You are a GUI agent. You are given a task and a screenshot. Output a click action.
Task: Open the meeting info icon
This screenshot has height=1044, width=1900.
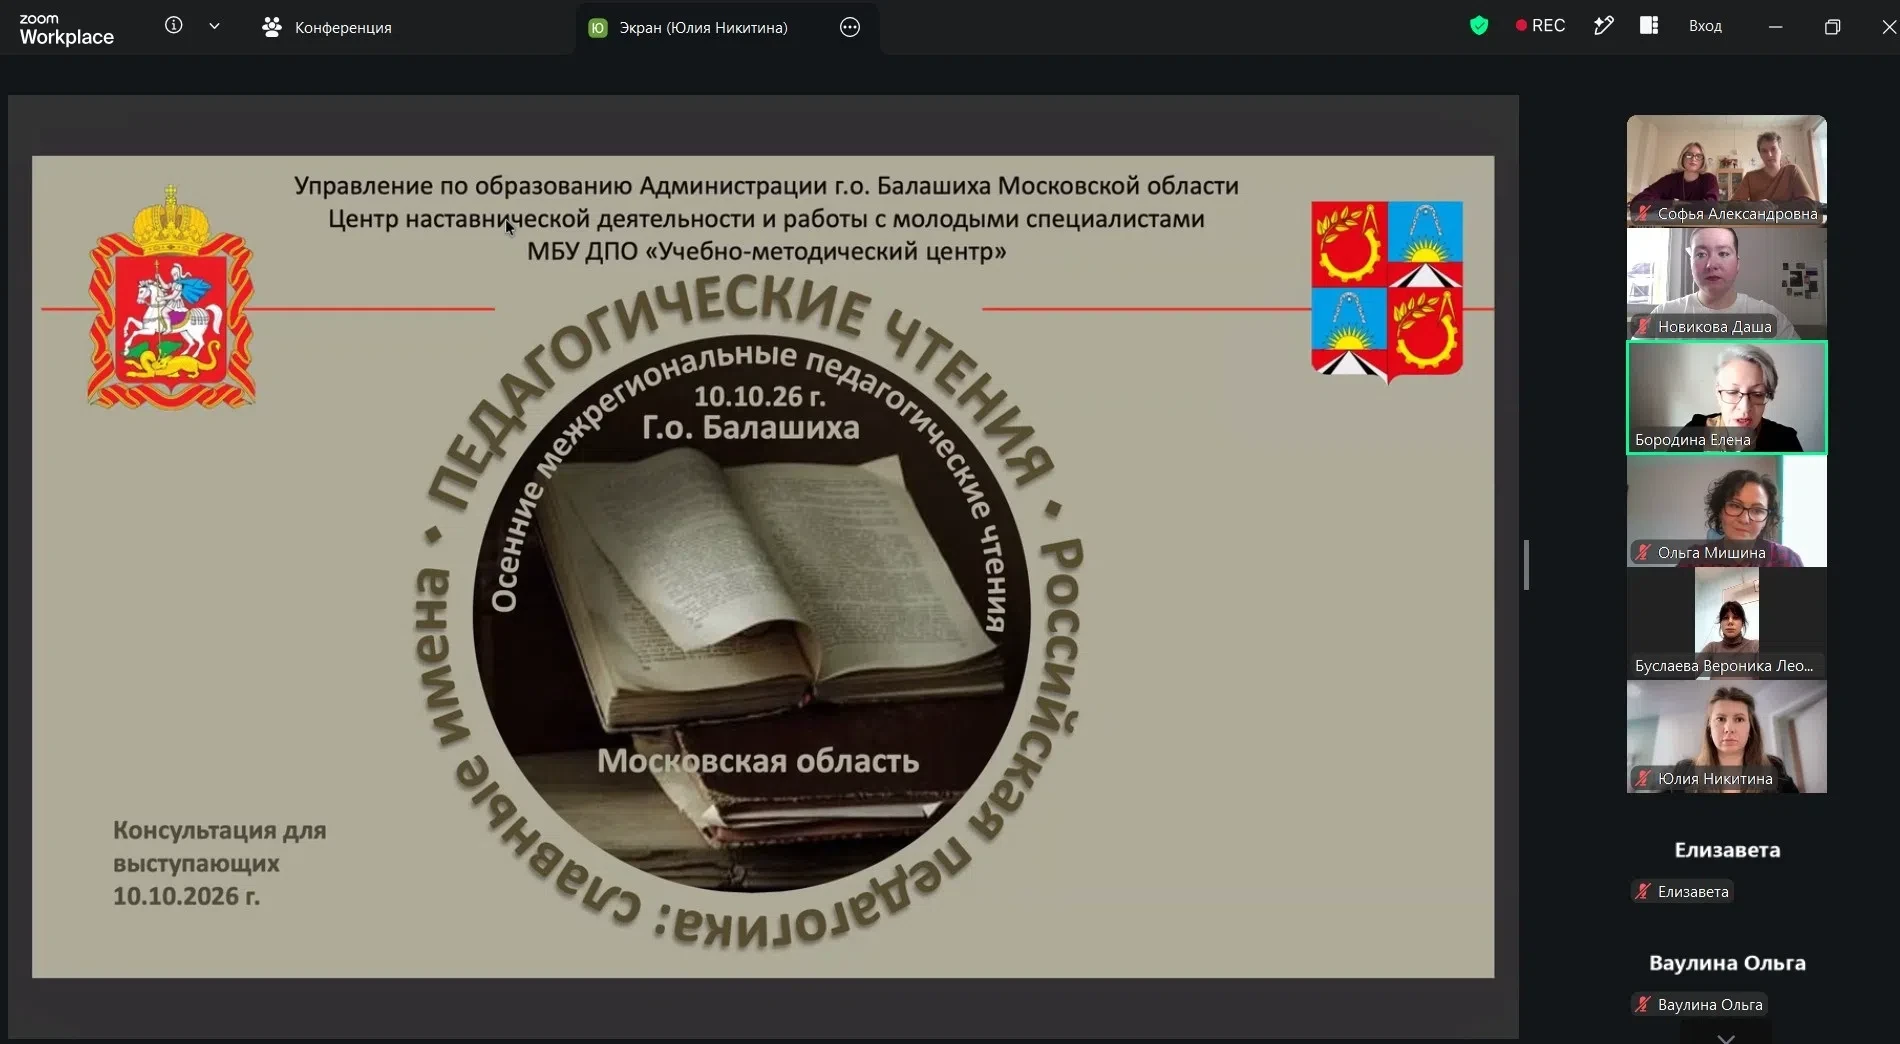174,26
